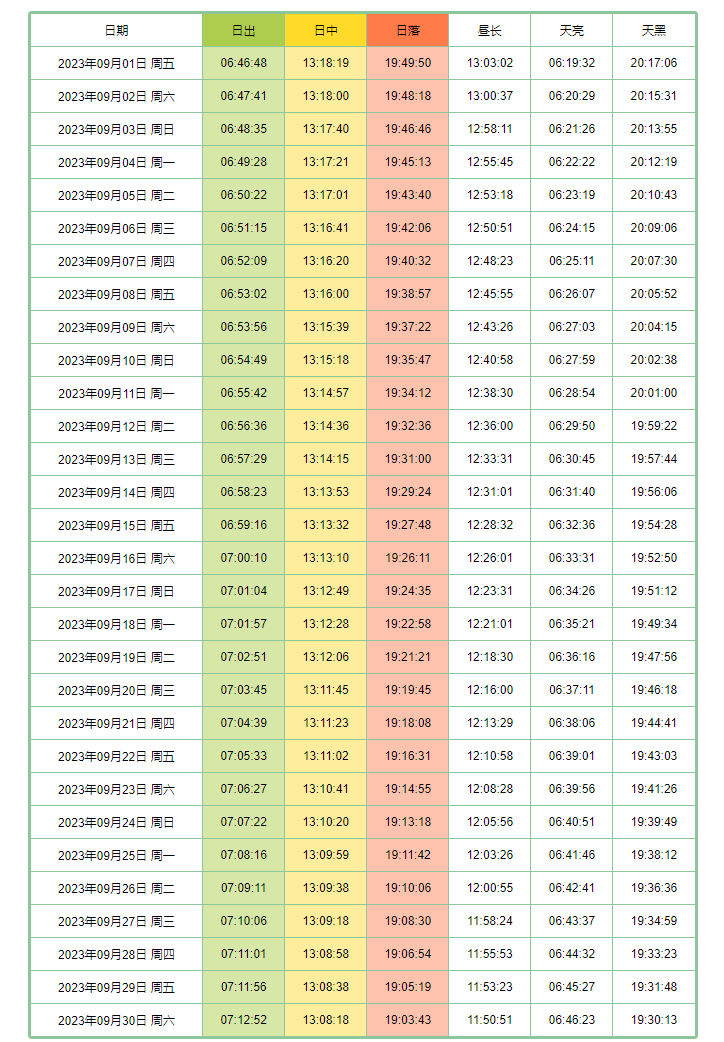This screenshot has height=1042, width=724.
Task: Click the 日出 column header
Action: tap(243, 31)
